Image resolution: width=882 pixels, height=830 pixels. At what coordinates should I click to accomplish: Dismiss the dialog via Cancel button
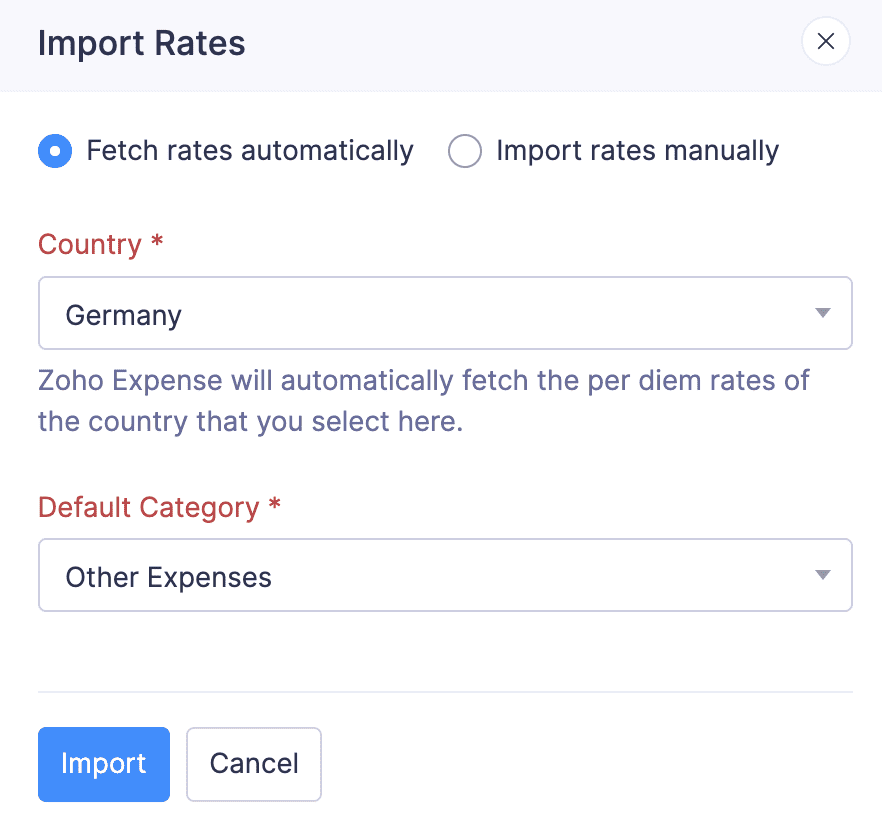[x=253, y=764]
